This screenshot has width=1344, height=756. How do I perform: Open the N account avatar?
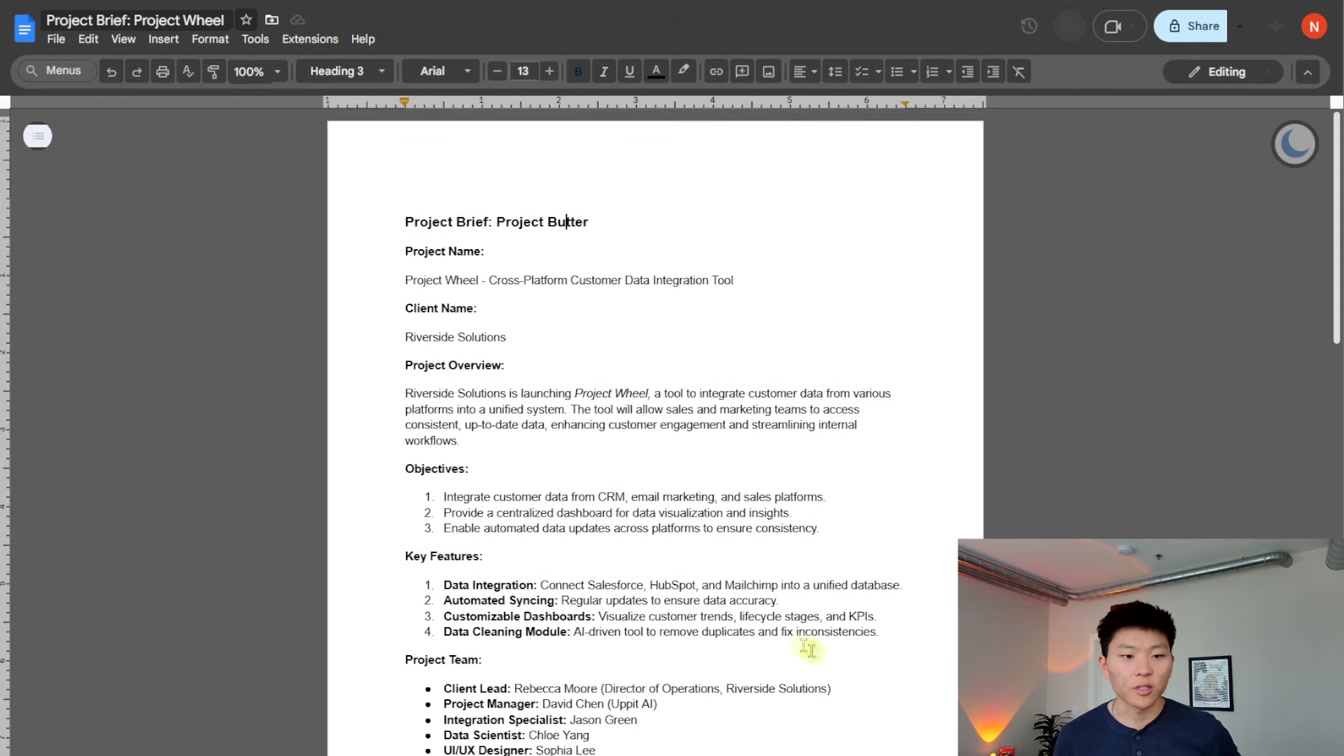pyautogui.click(x=1314, y=26)
